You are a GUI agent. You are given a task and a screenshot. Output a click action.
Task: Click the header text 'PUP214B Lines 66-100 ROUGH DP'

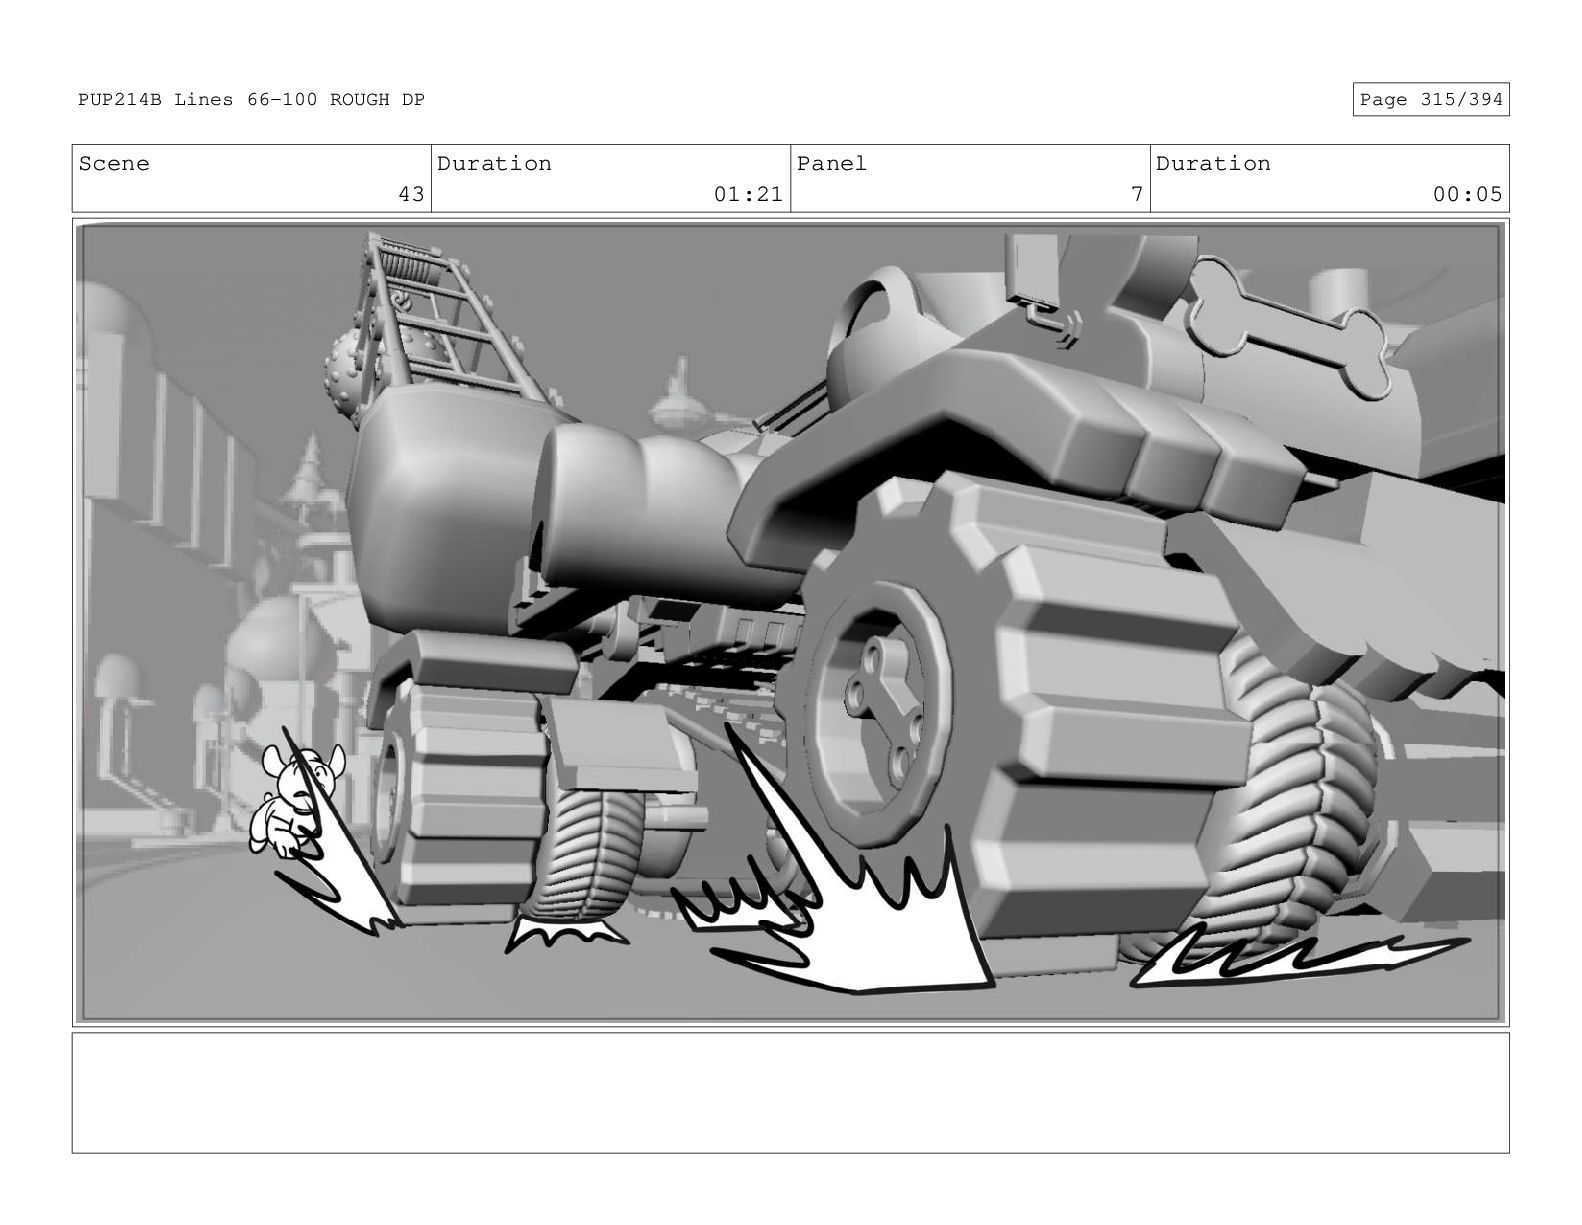(251, 100)
